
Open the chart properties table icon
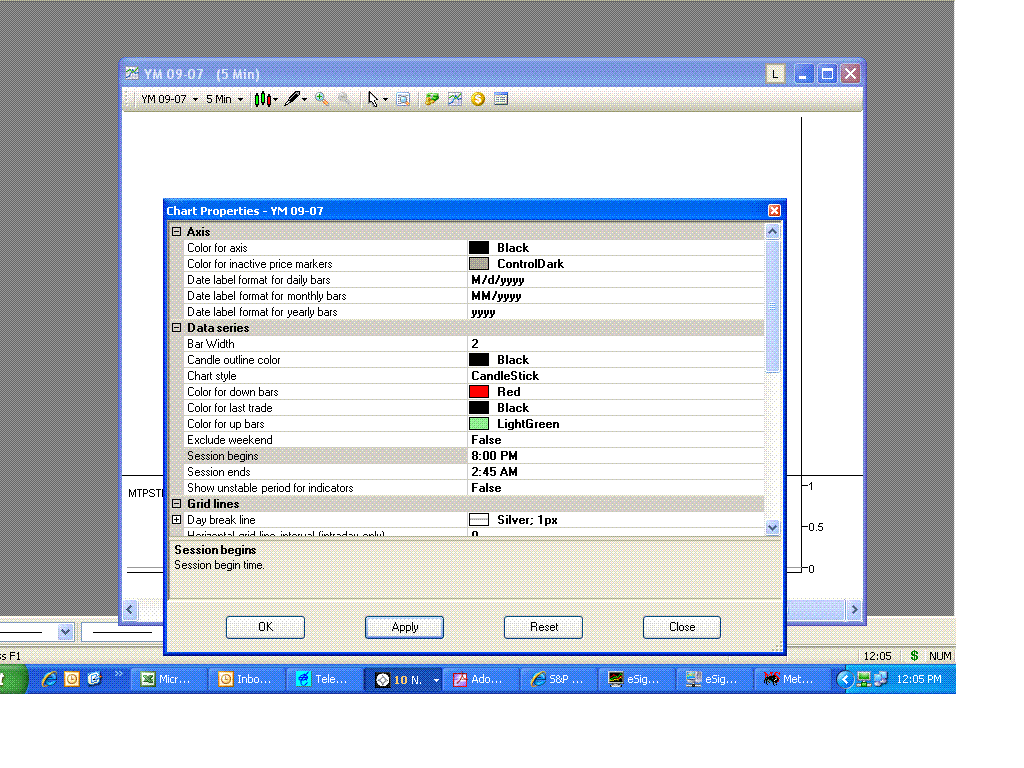[501, 99]
